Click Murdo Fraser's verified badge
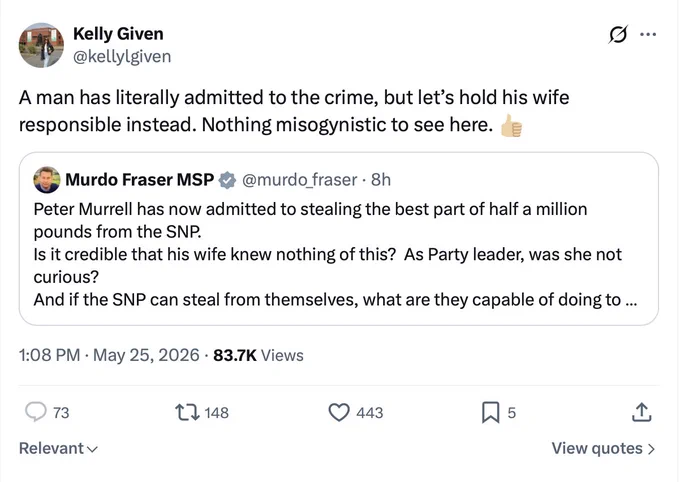 click(227, 180)
